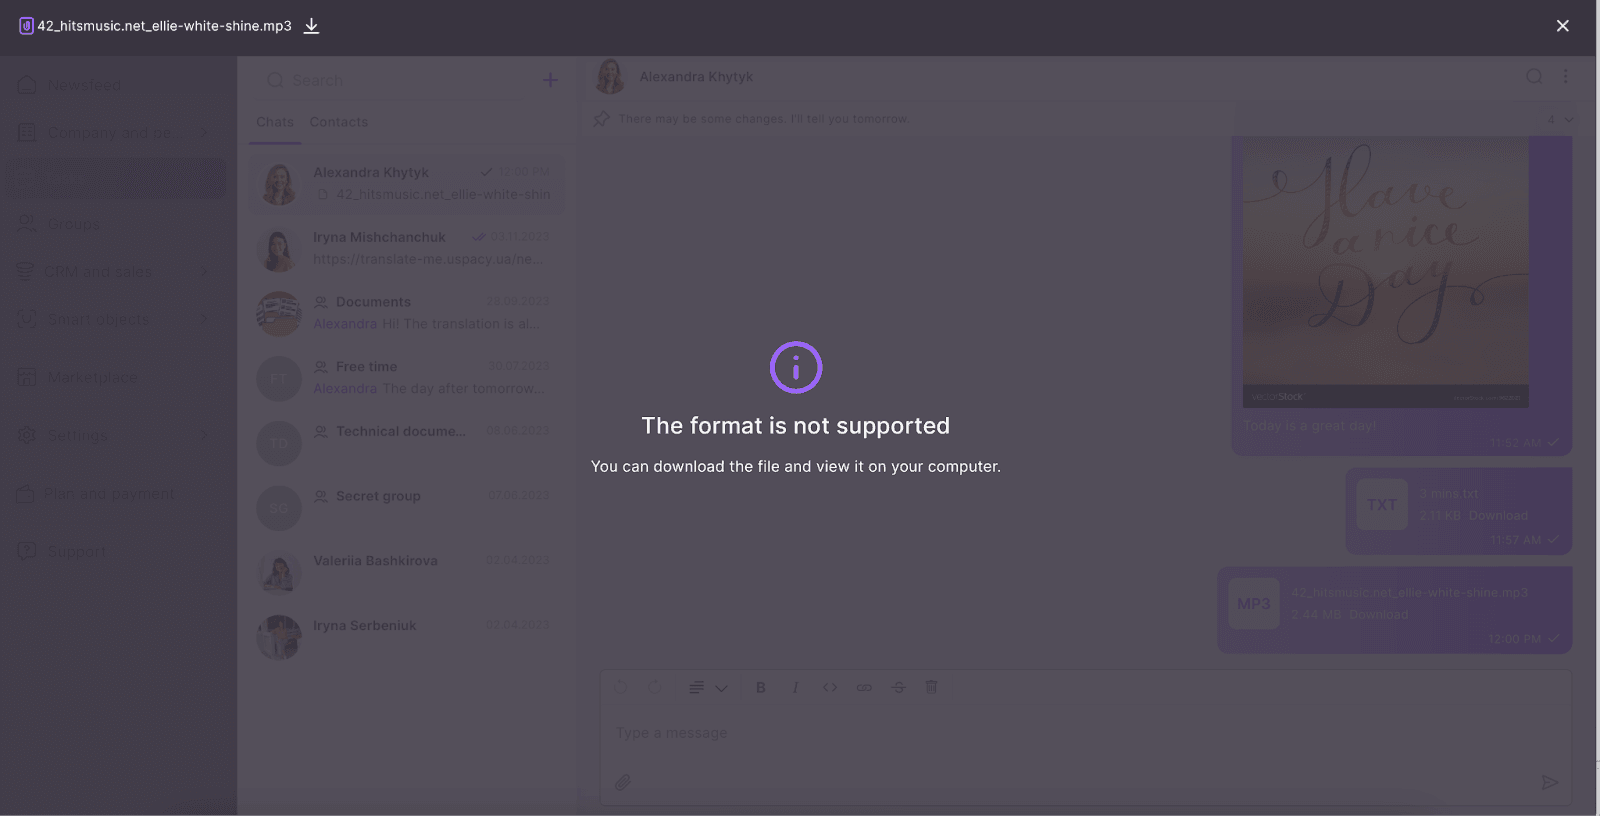Click the trash icon in message toolbar
Viewport: 1600px width, 816px height.
(931, 687)
